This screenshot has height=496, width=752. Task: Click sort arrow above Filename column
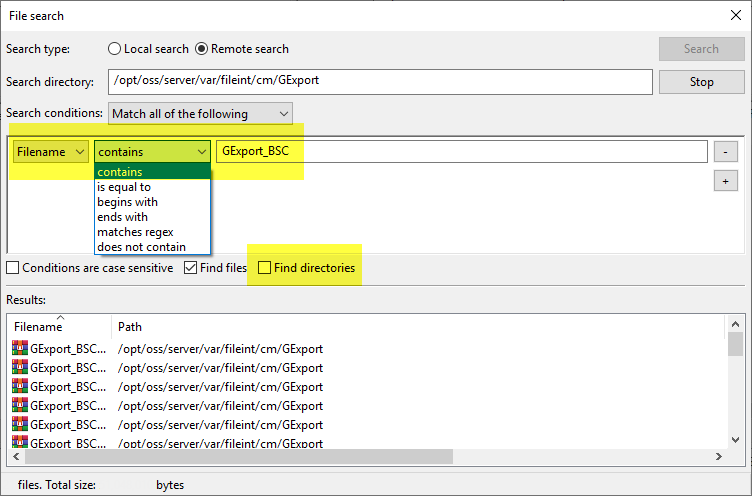(x=60, y=317)
